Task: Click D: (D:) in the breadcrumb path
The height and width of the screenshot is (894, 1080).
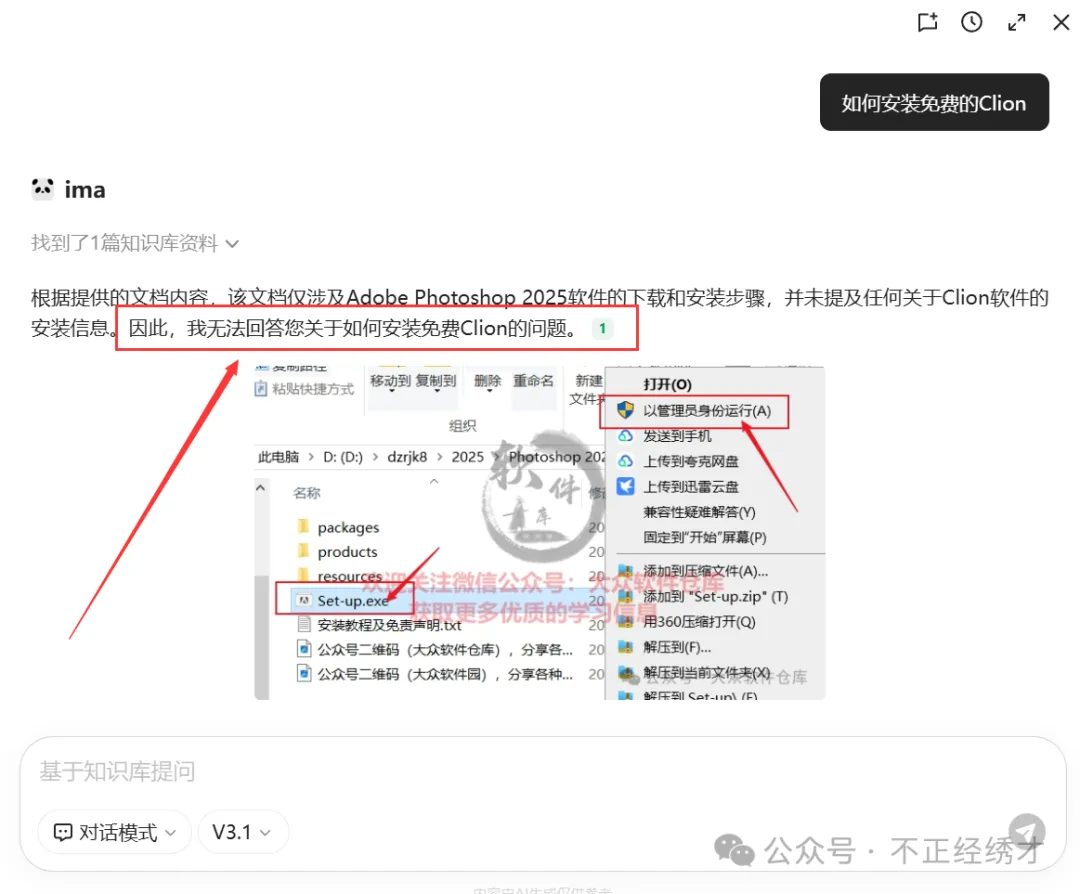Action: click(342, 457)
